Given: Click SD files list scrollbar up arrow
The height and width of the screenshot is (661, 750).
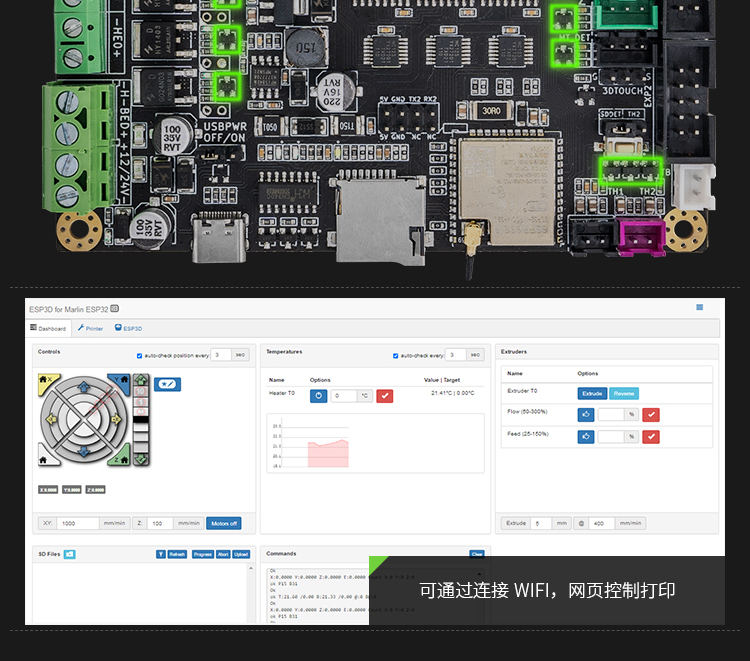Looking at the screenshot, I should coord(251,568).
